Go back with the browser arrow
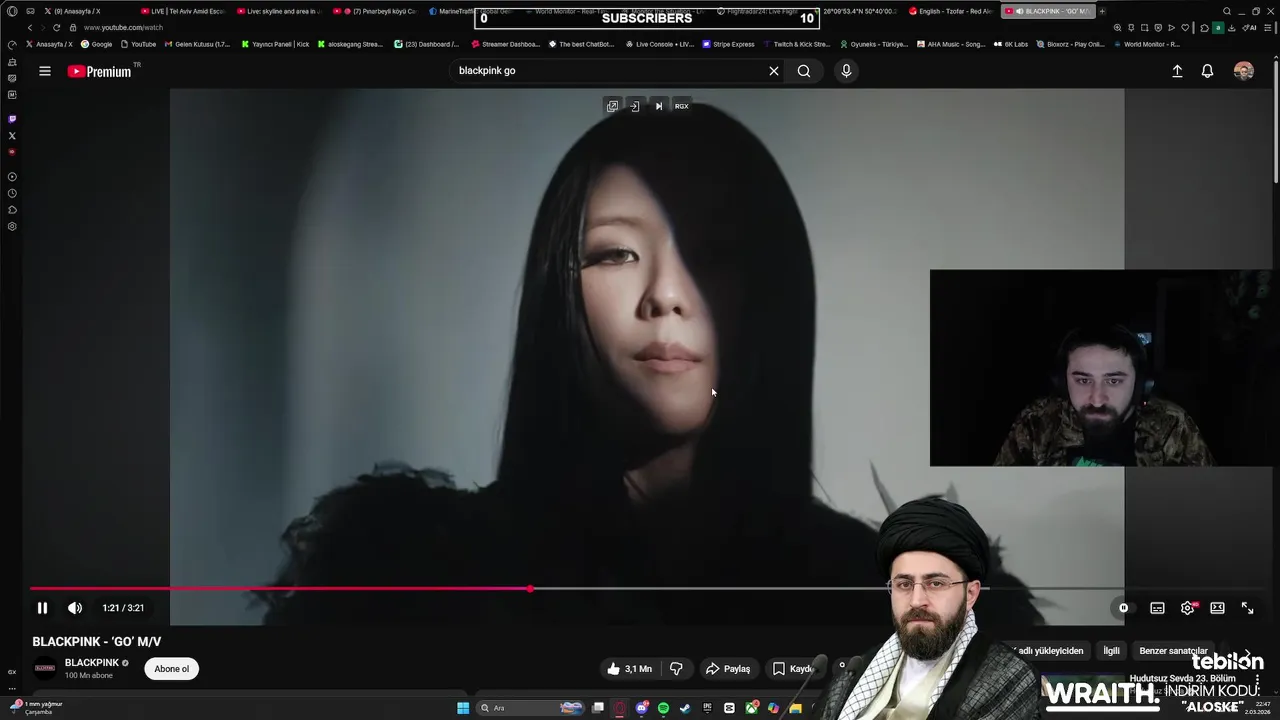Viewport: 1280px width, 720px height. coord(30,28)
